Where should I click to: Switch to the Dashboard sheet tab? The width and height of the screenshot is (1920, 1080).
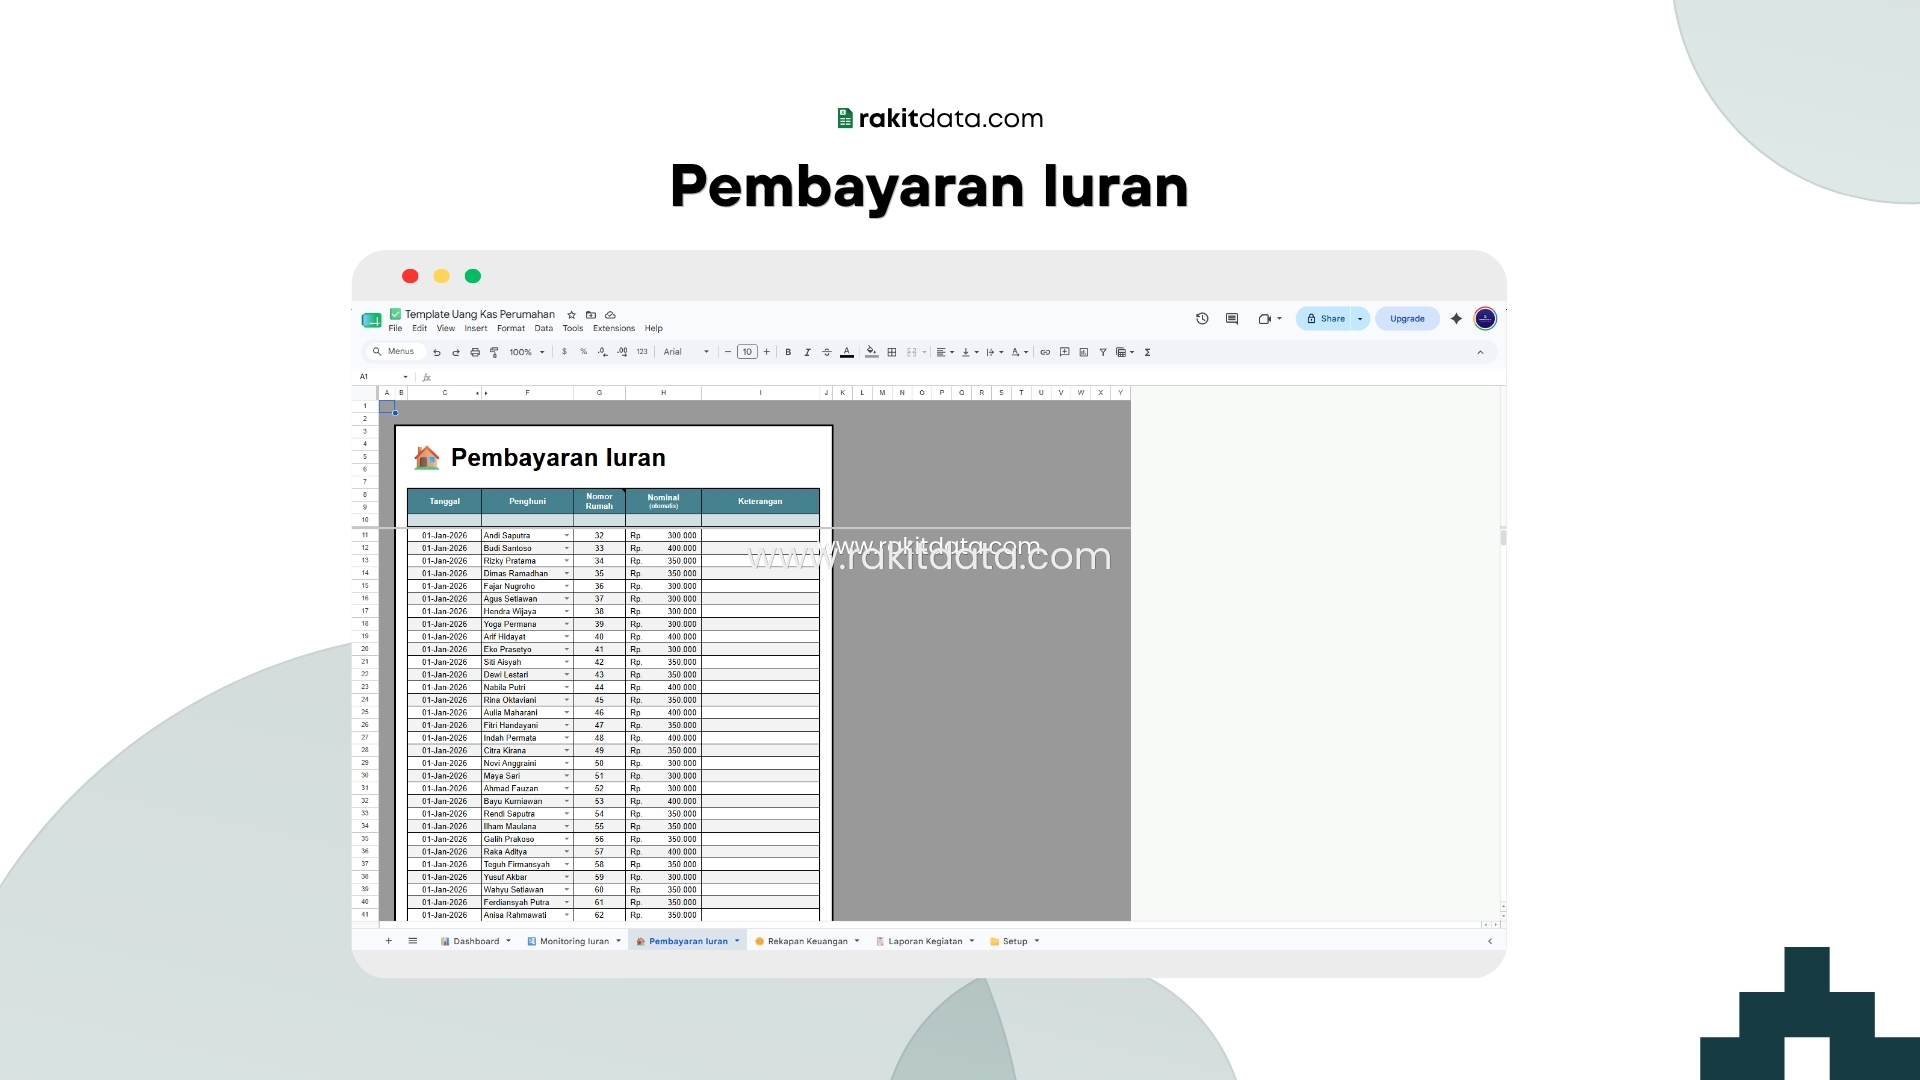[x=476, y=941]
